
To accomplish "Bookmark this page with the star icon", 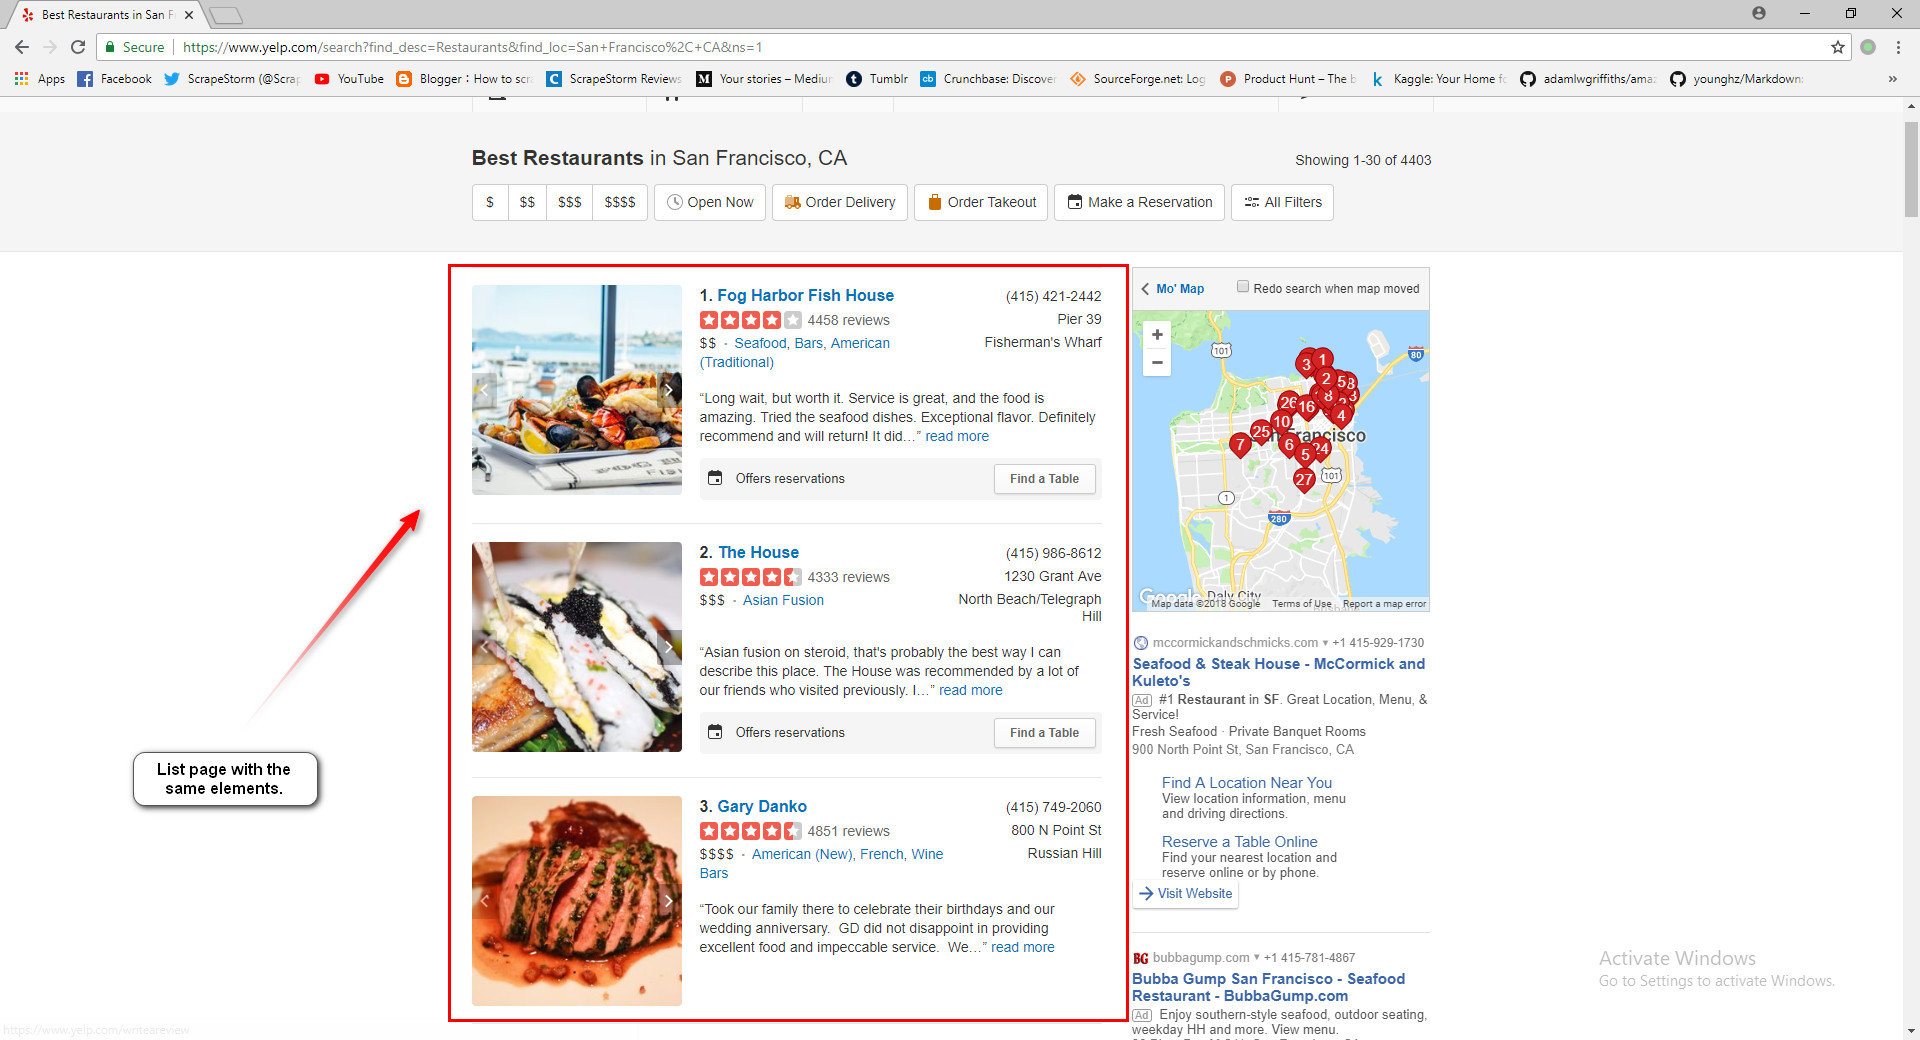I will pos(1837,47).
